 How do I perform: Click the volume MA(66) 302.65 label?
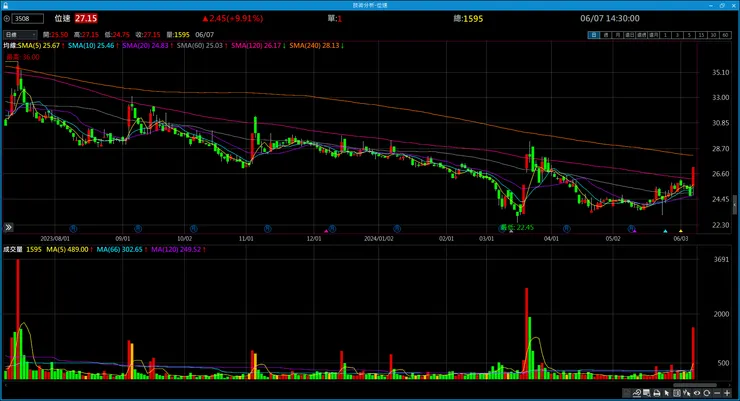click(119, 250)
